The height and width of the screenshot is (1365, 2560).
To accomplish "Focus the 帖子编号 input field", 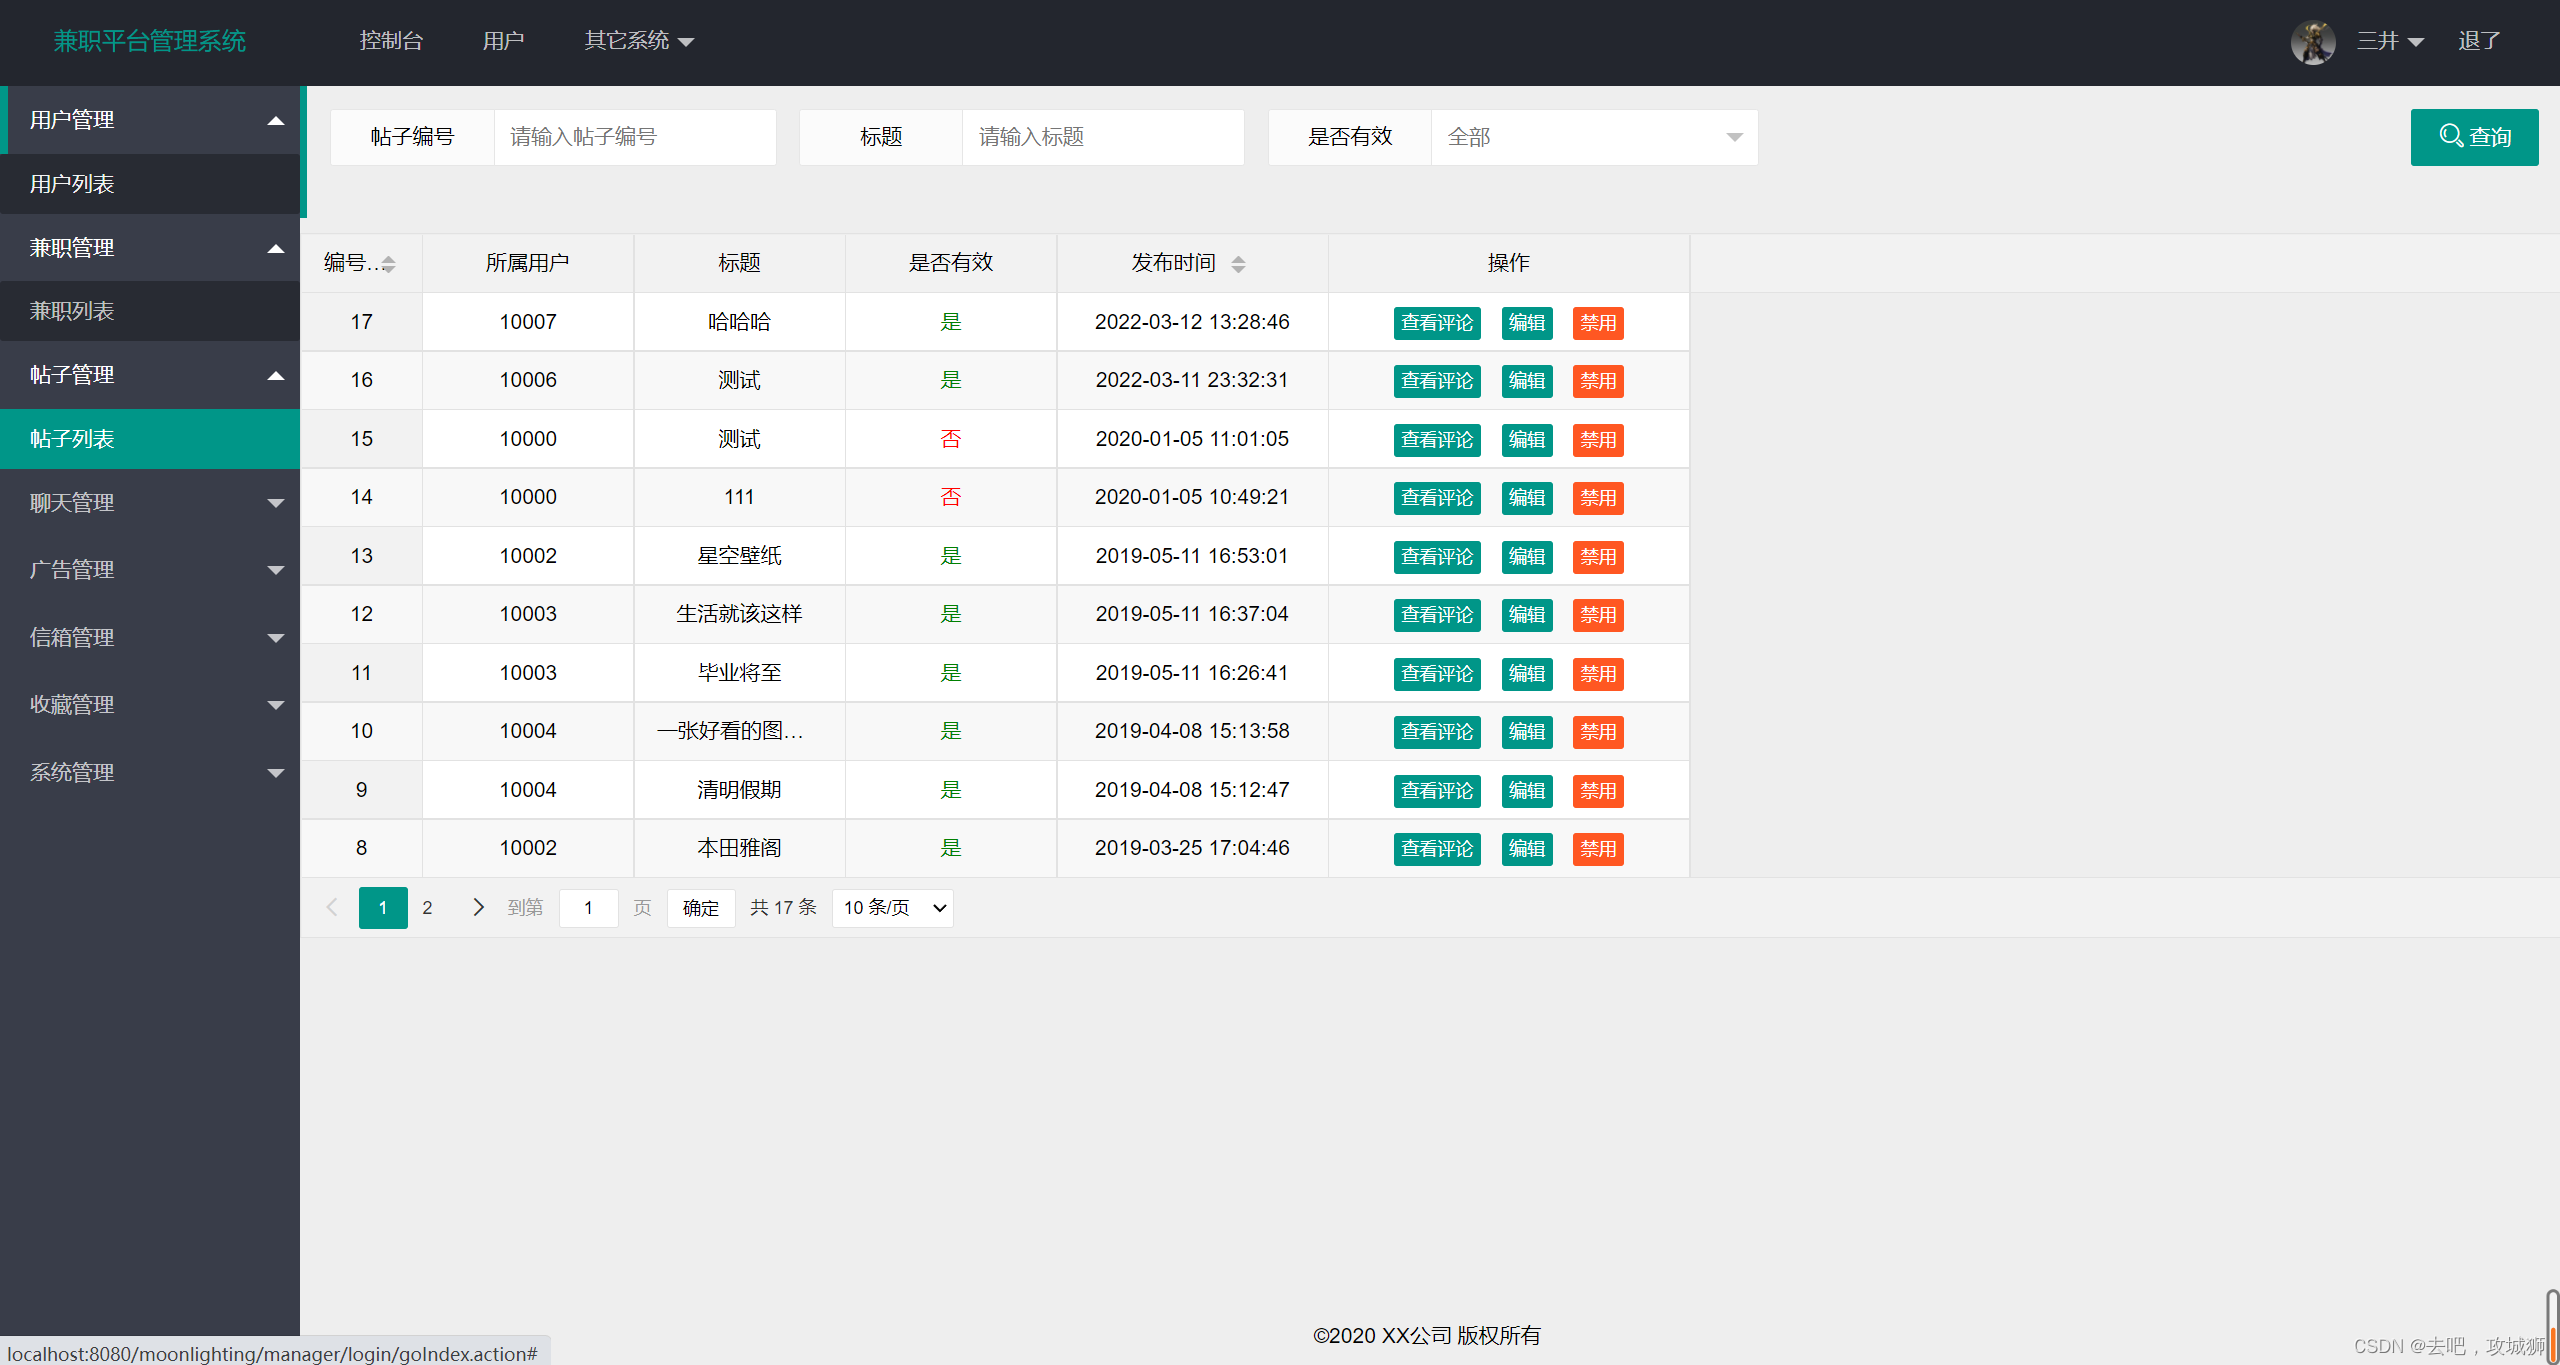I will pos(634,137).
